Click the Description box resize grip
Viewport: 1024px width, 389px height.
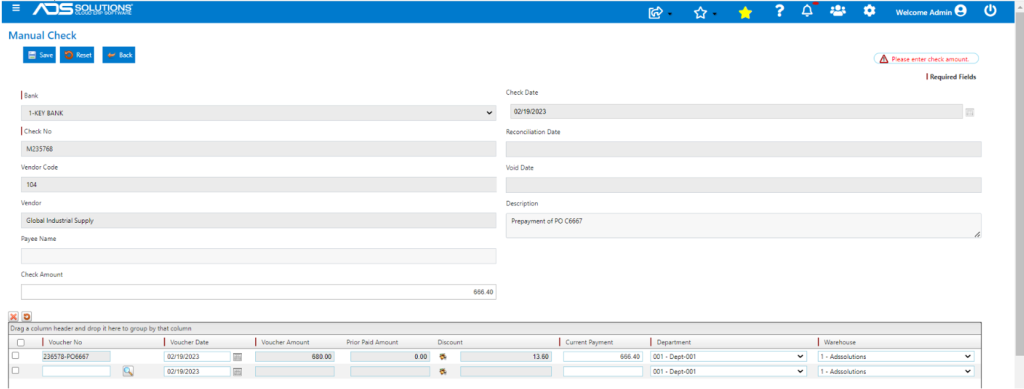(977, 234)
